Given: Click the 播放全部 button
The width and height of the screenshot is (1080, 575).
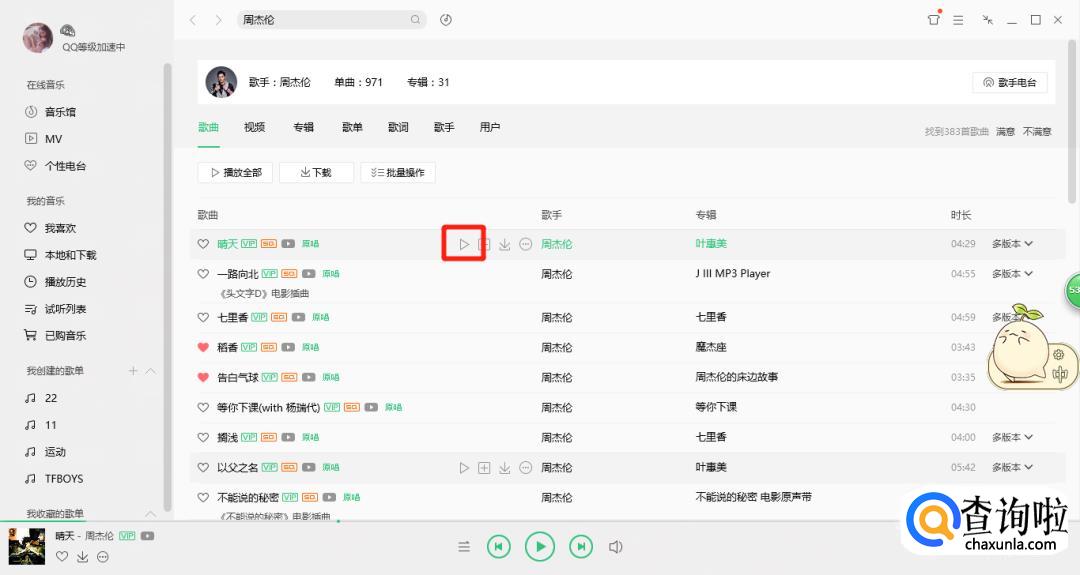Looking at the screenshot, I should (x=235, y=173).
